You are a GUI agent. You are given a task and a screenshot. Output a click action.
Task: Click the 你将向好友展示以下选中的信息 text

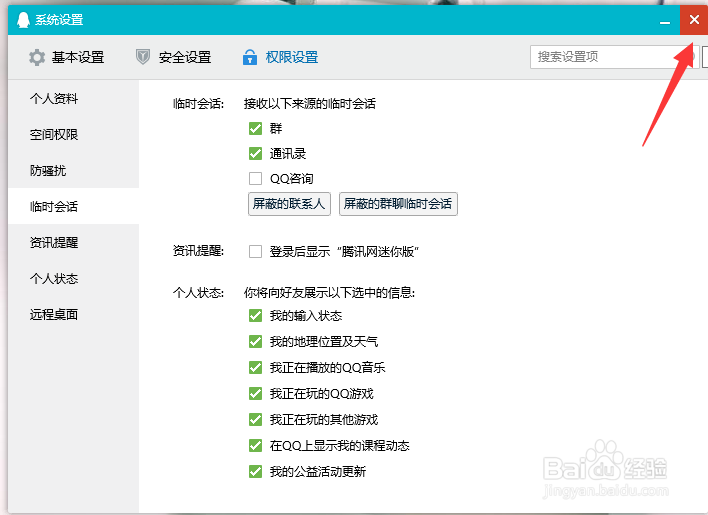(x=329, y=293)
